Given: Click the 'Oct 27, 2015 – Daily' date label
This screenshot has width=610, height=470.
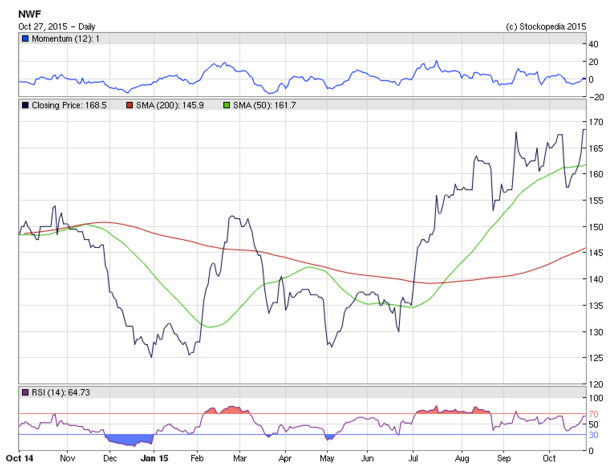Looking at the screenshot, I should pos(57,27).
